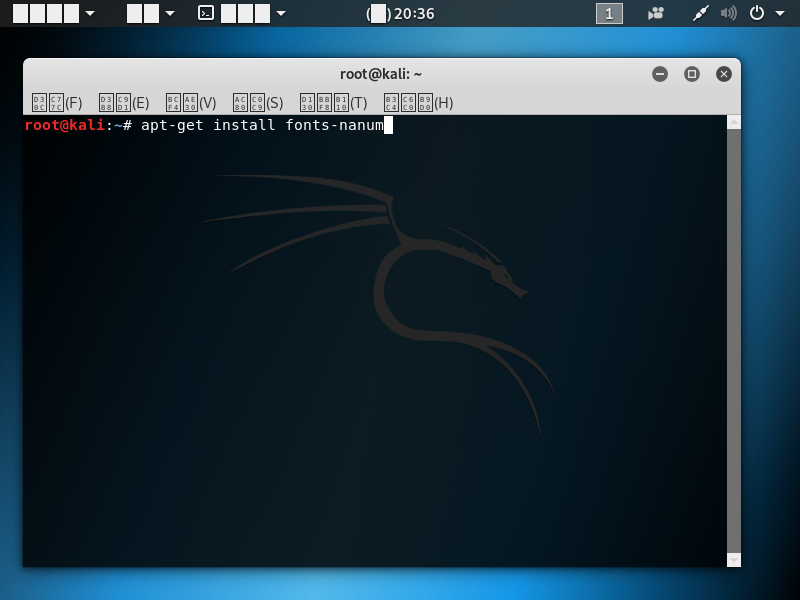
Task: Click the scrollbar down arrow in terminal
Action: (x=734, y=560)
